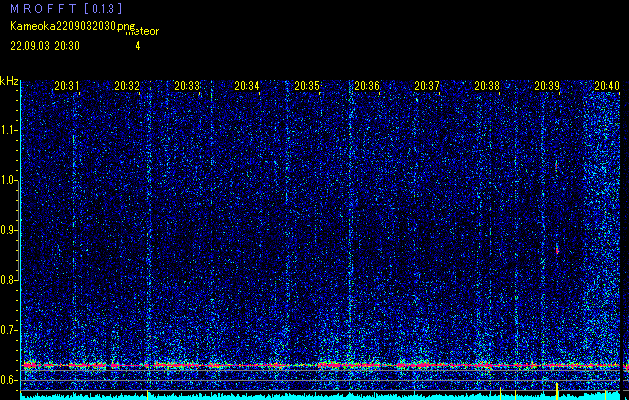The image size is (629, 400).
Task: Click the 20:34 time label
Action: pos(247,85)
